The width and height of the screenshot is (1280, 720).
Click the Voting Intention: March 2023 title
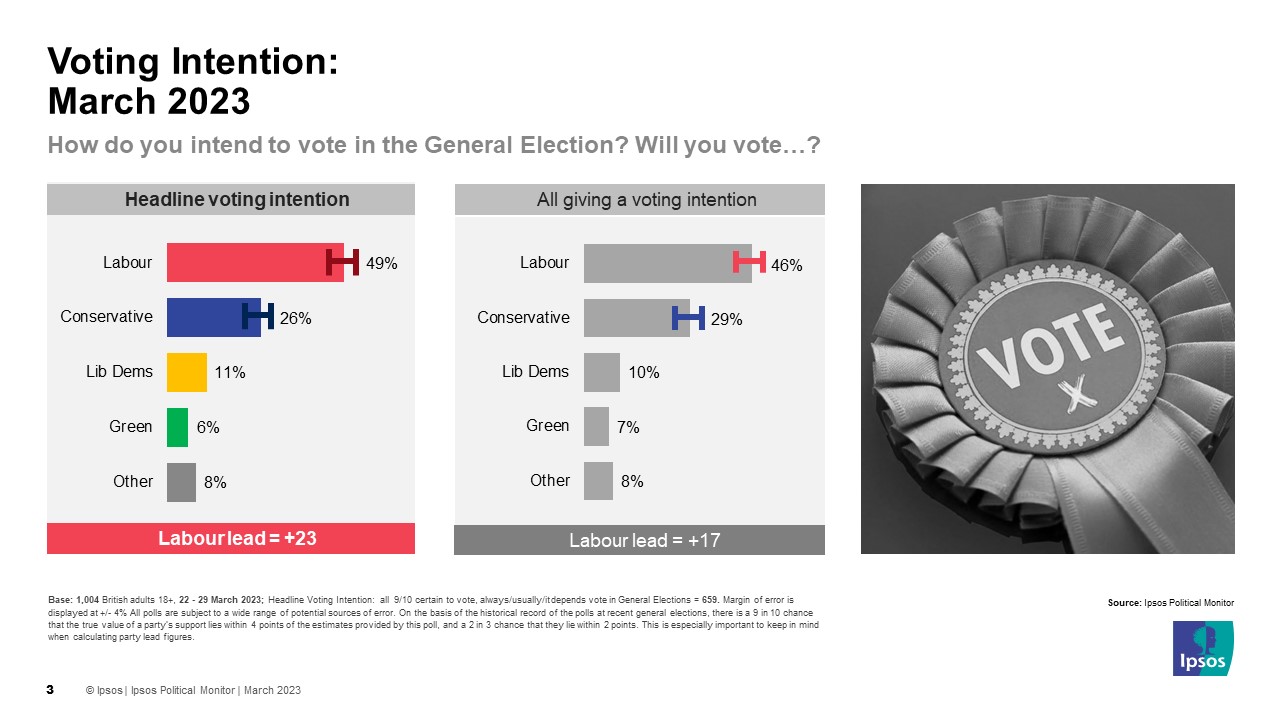(194, 81)
